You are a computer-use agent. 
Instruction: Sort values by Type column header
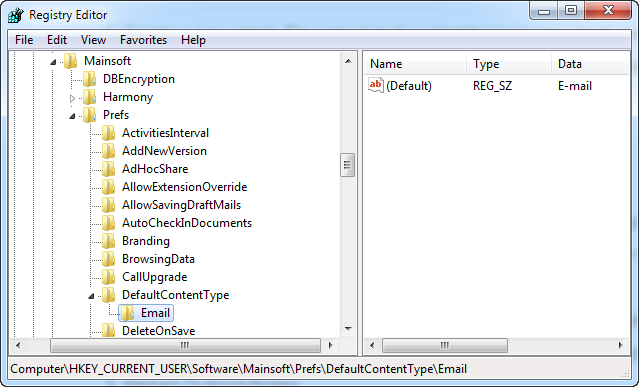point(509,64)
